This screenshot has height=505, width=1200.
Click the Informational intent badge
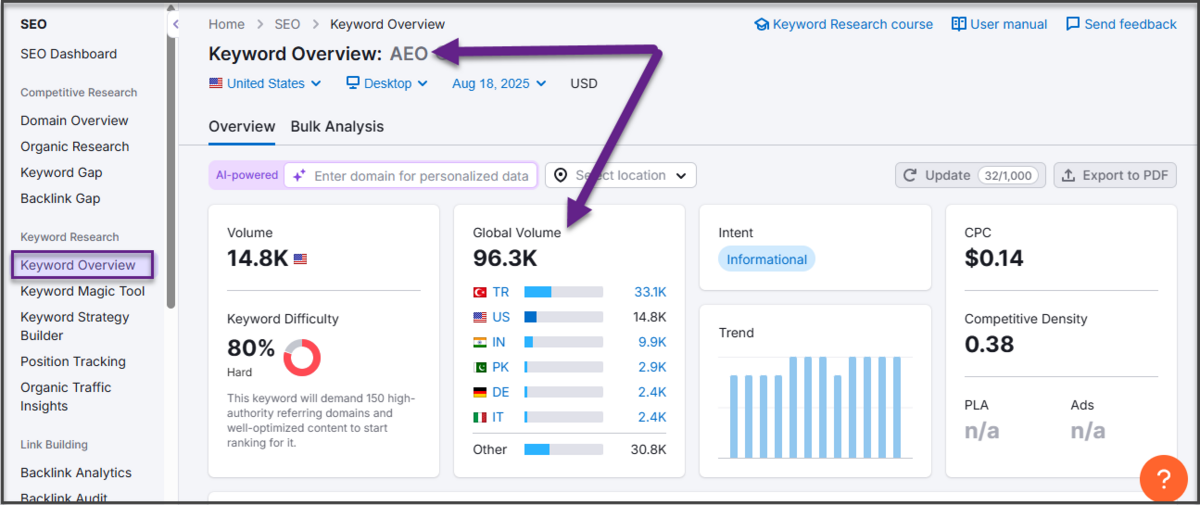[767, 259]
